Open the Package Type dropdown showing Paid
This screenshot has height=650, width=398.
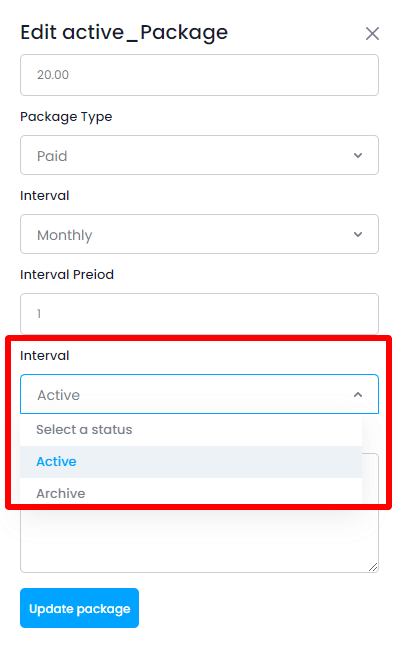(x=199, y=155)
